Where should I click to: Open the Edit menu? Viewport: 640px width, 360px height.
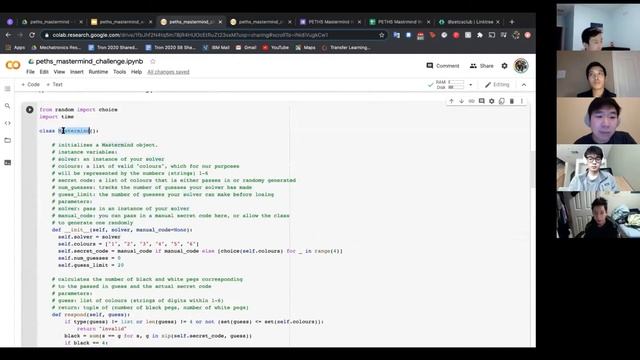click(44, 72)
